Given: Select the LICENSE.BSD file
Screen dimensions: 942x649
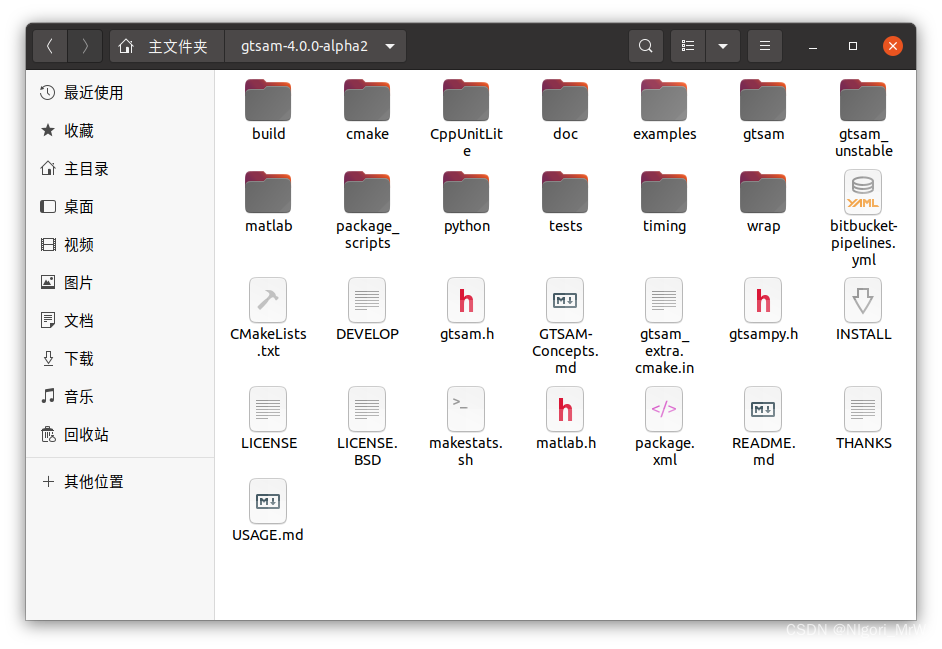Looking at the screenshot, I should [367, 427].
